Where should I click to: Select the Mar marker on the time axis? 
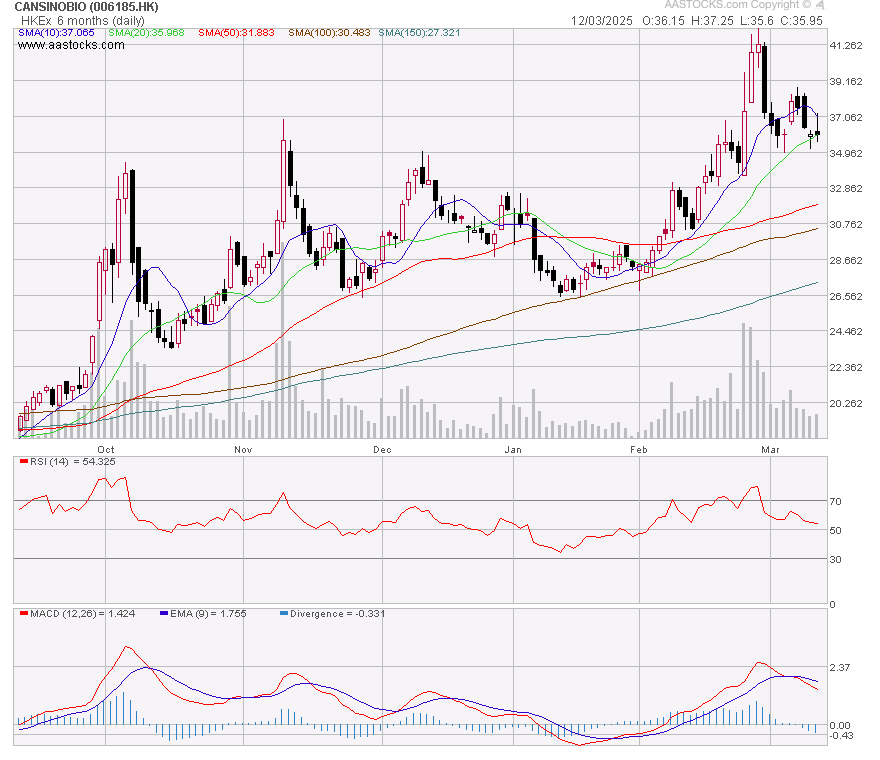point(771,450)
